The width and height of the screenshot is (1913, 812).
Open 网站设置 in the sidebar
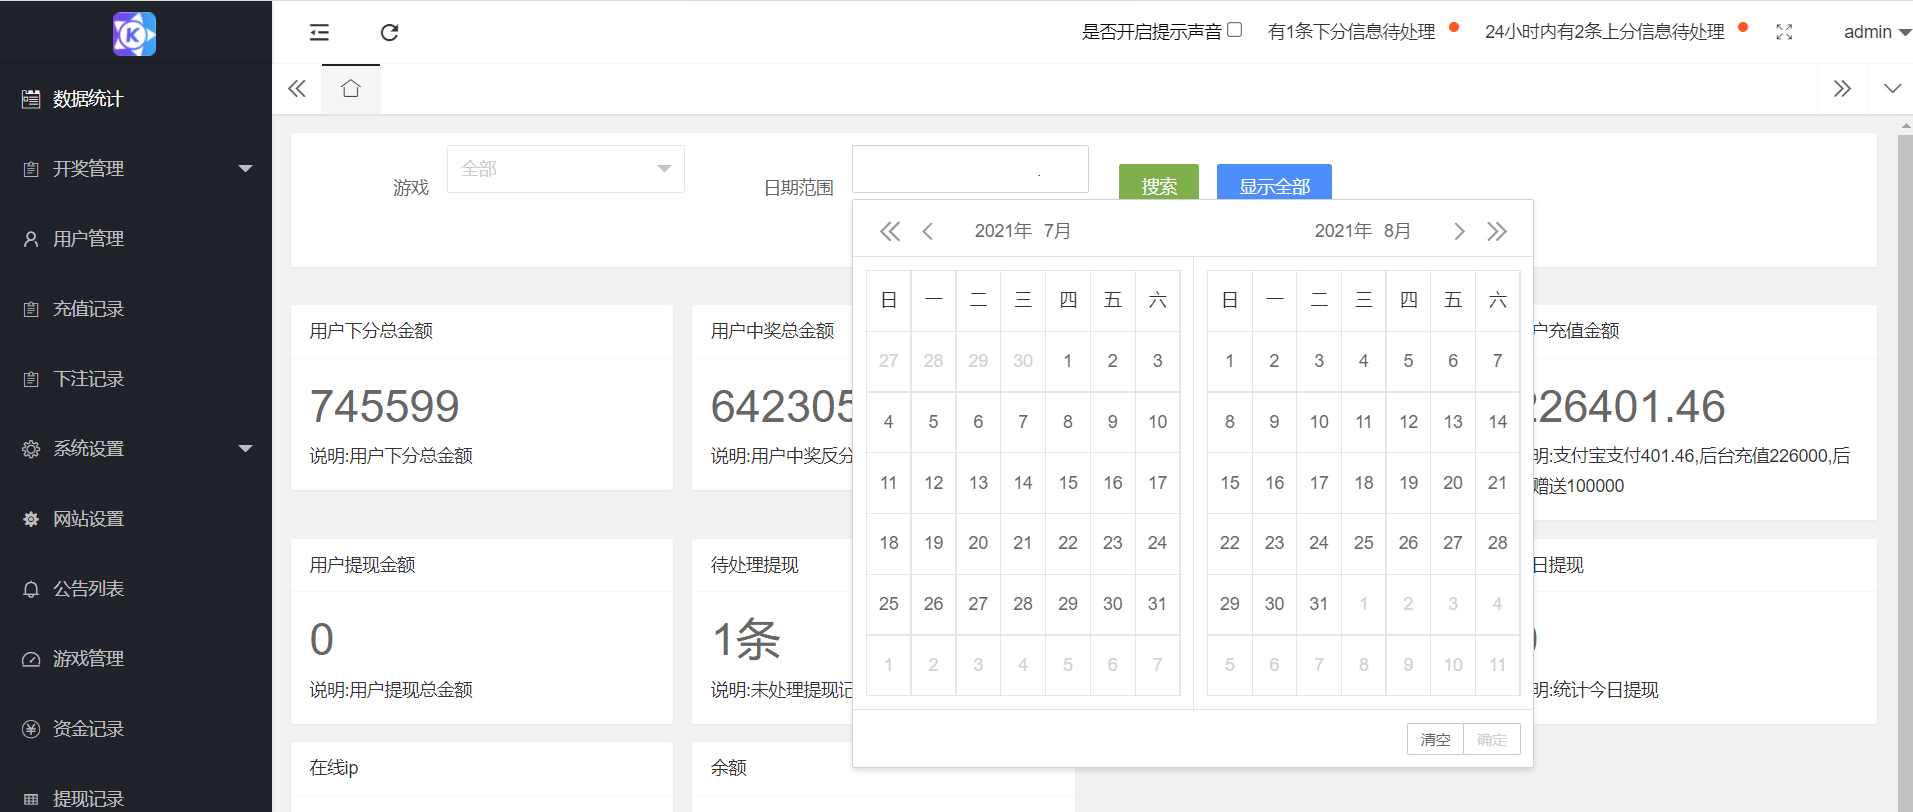coord(136,519)
